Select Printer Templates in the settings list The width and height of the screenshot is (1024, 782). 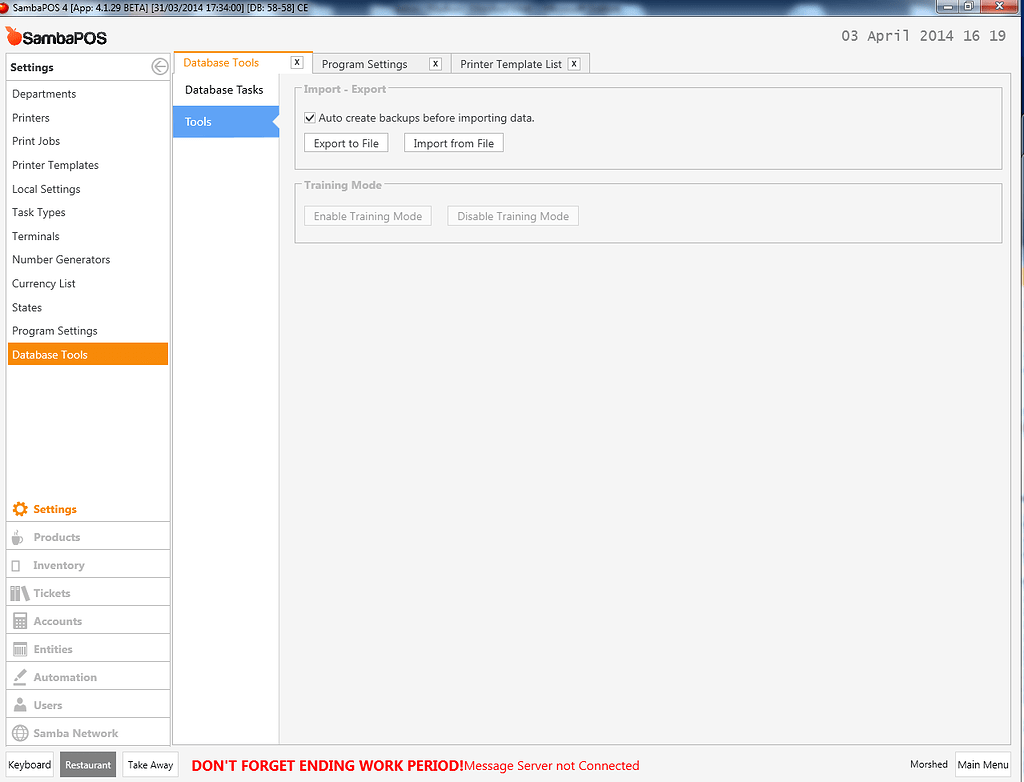[55, 164]
